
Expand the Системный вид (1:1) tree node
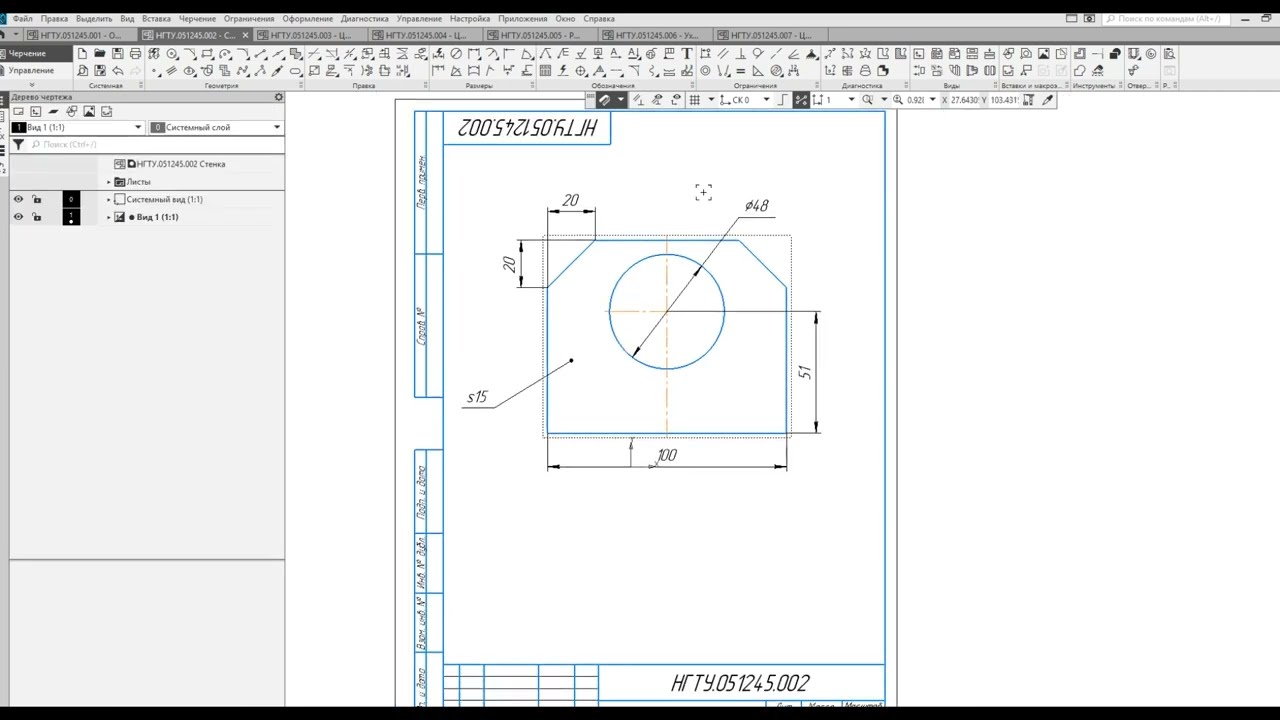pyautogui.click(x=109, y=199)
